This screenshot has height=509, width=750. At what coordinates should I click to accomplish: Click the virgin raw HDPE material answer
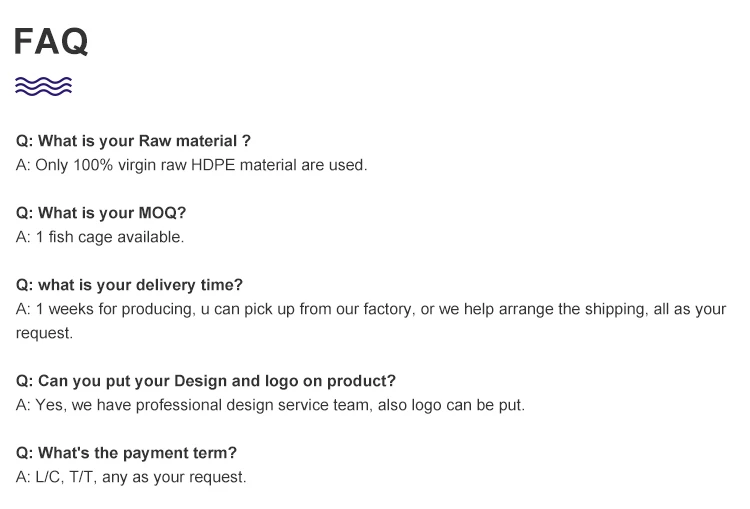point(192,165)
